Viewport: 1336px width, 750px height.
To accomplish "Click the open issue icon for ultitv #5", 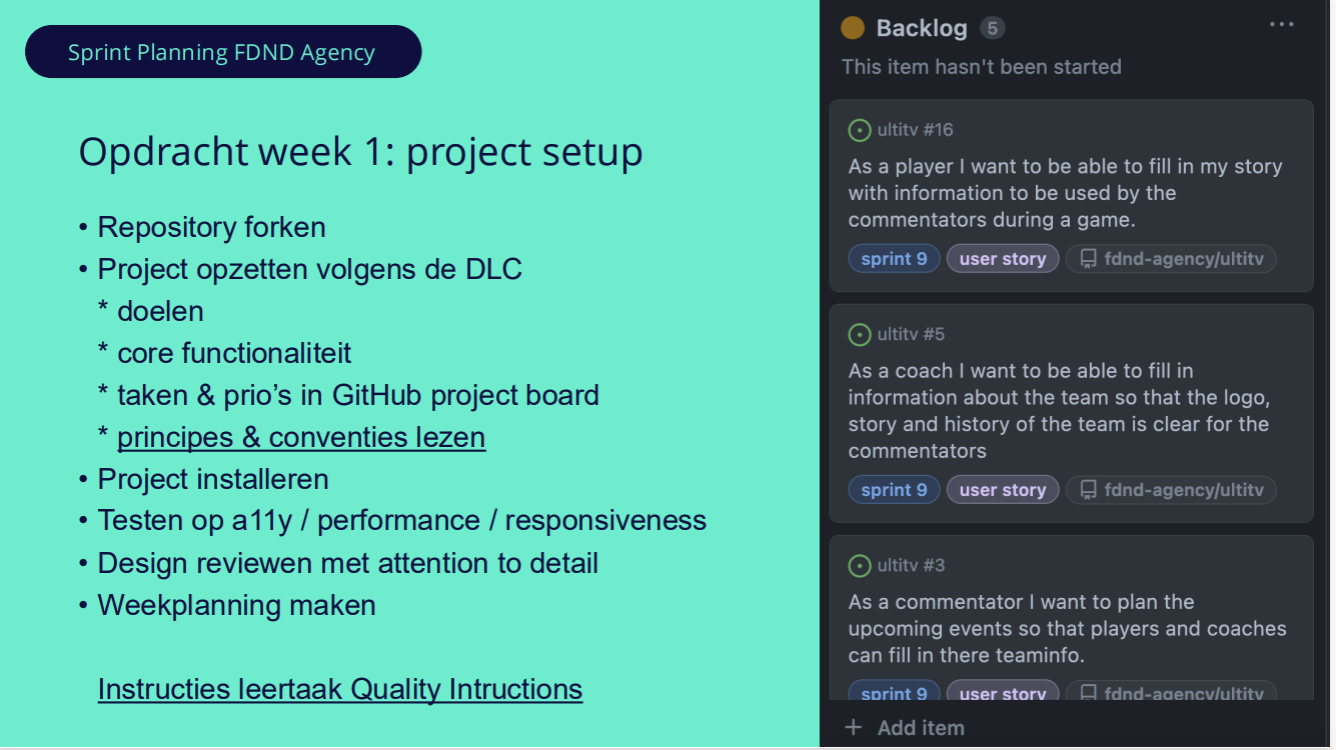I will (859, 334).
